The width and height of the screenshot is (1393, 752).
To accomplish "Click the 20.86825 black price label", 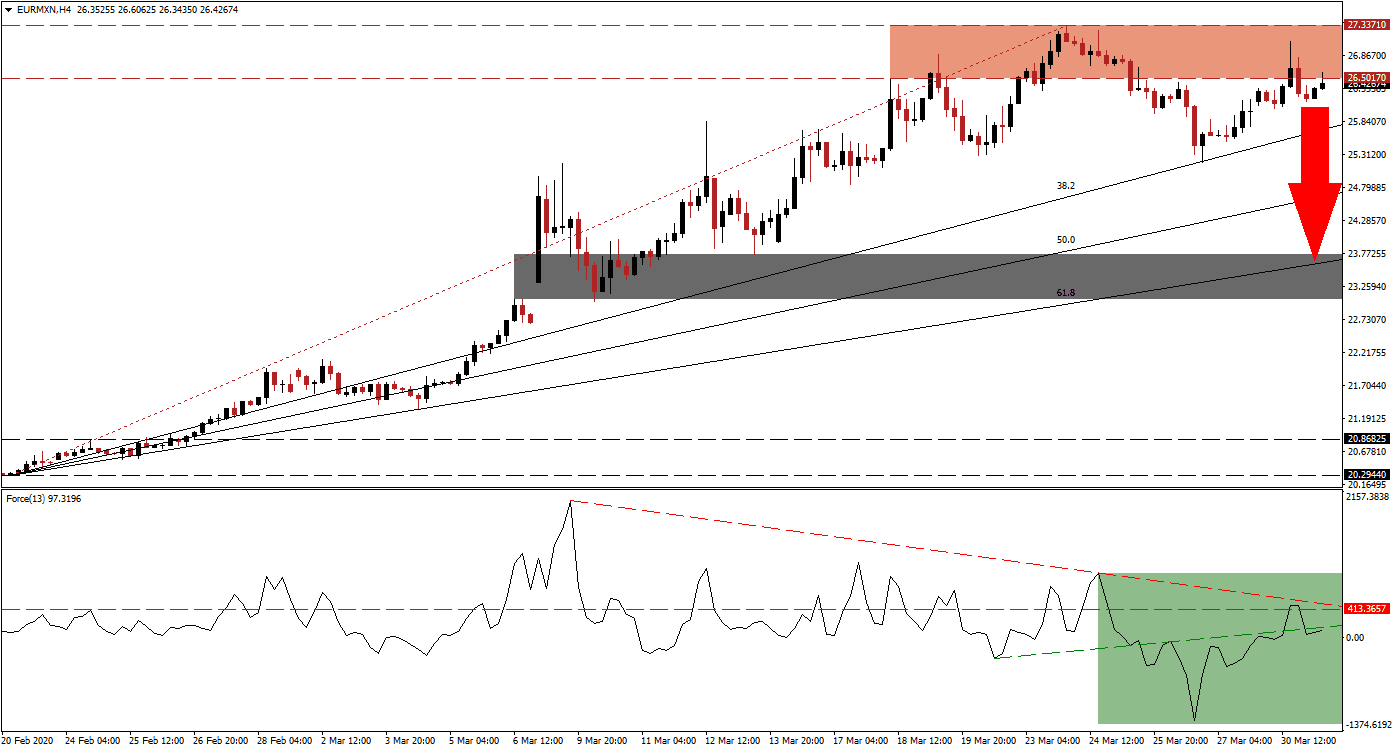I will pyautogui.click(x=1366, y=439).
